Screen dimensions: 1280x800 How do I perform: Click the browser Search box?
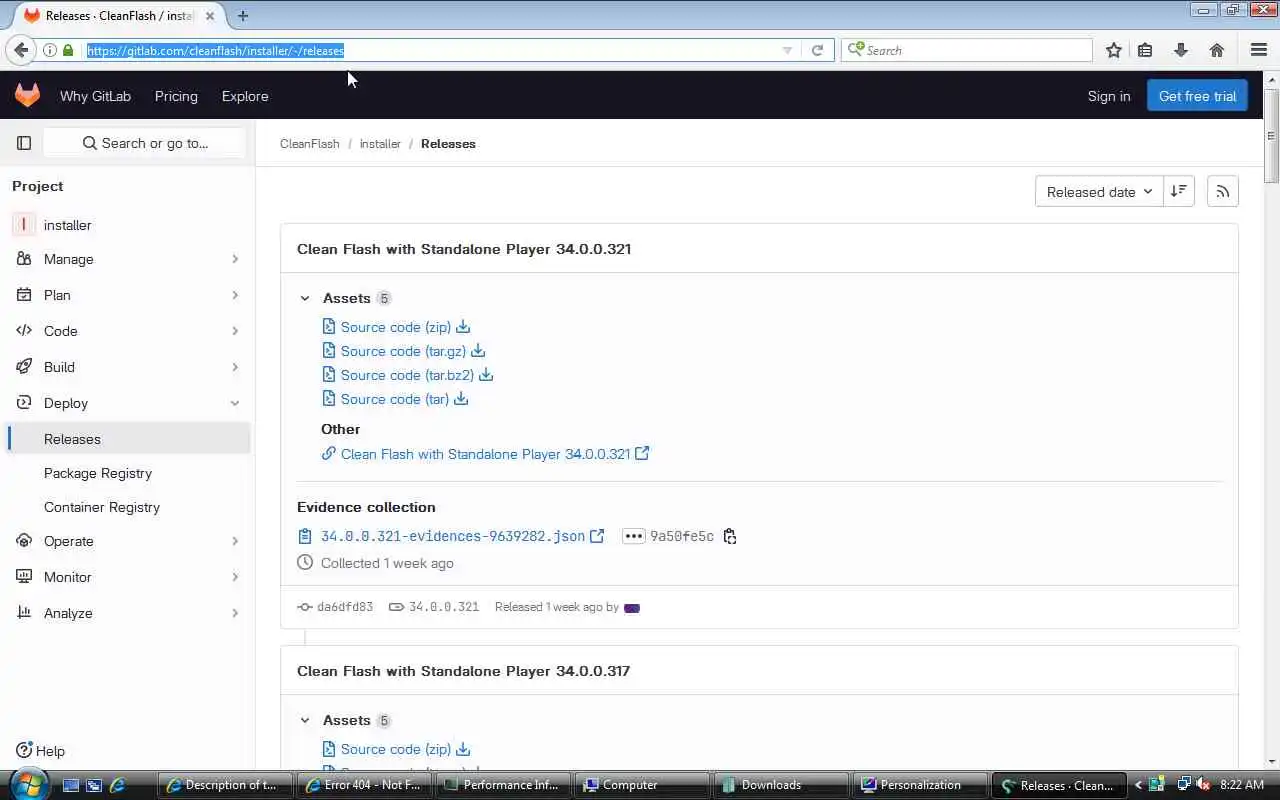pyautogui.click(x=967, y=50)
